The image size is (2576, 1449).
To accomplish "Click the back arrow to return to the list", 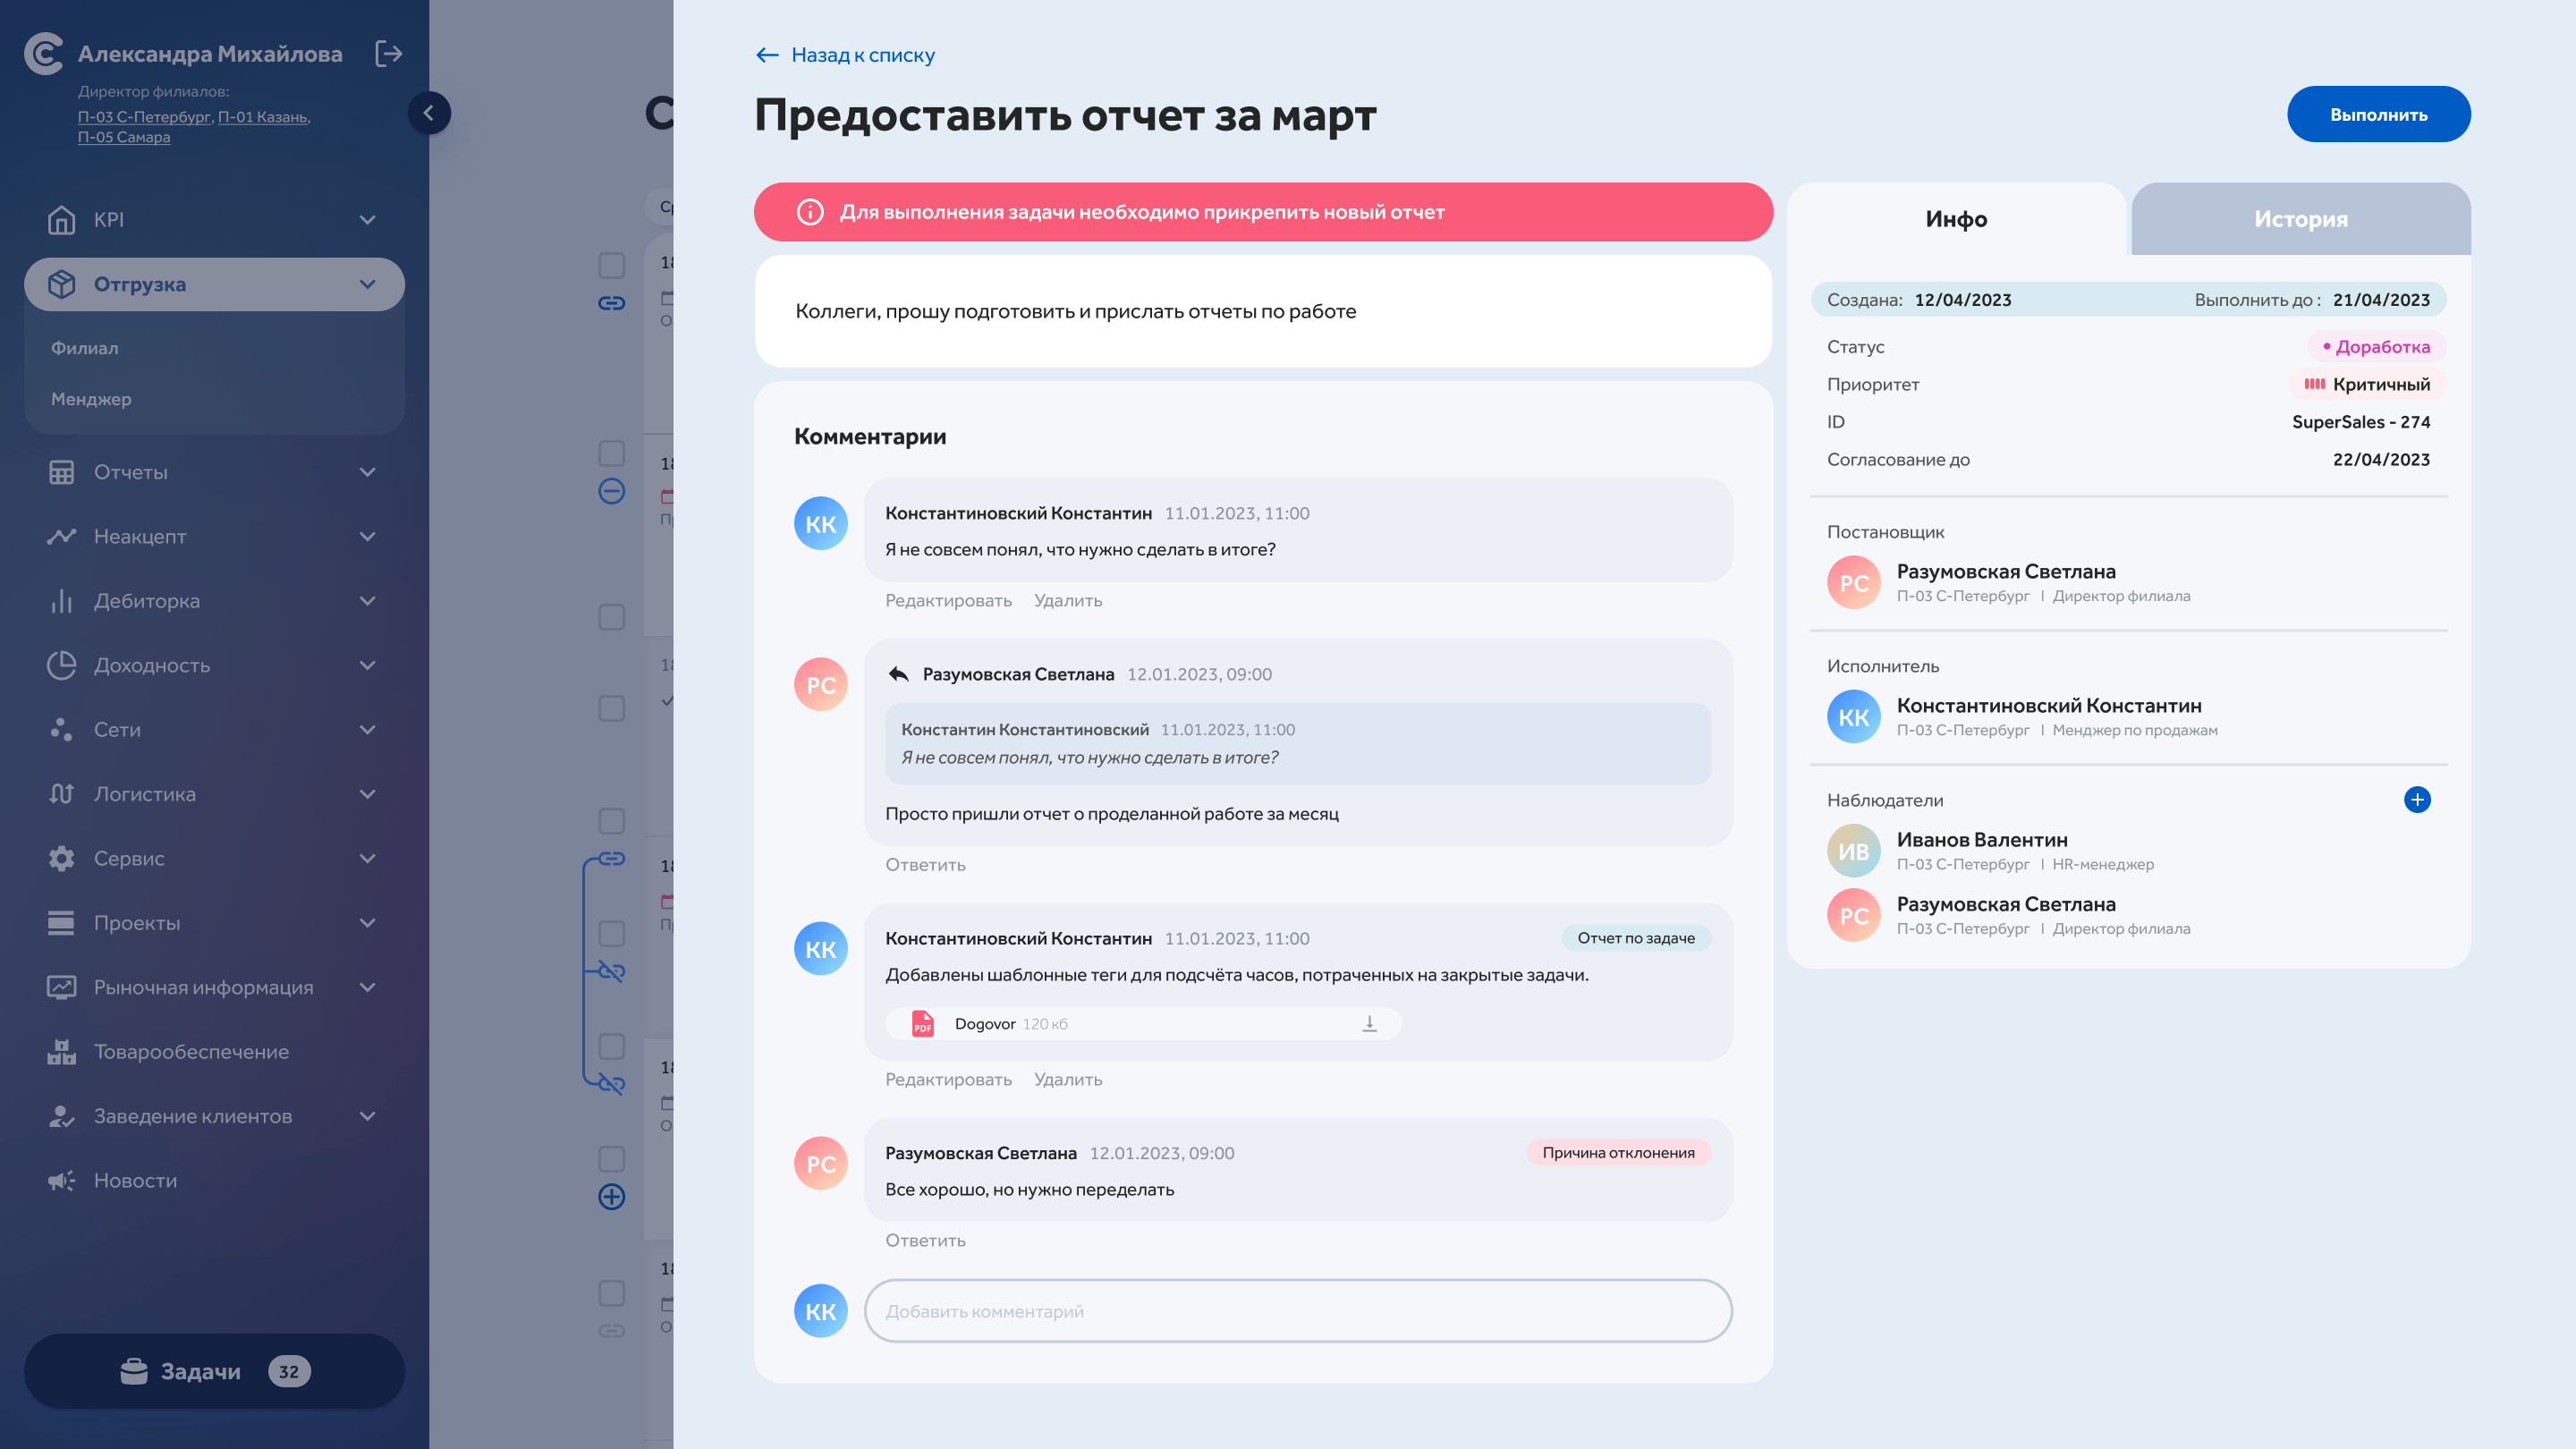I will tap(767, 55).
